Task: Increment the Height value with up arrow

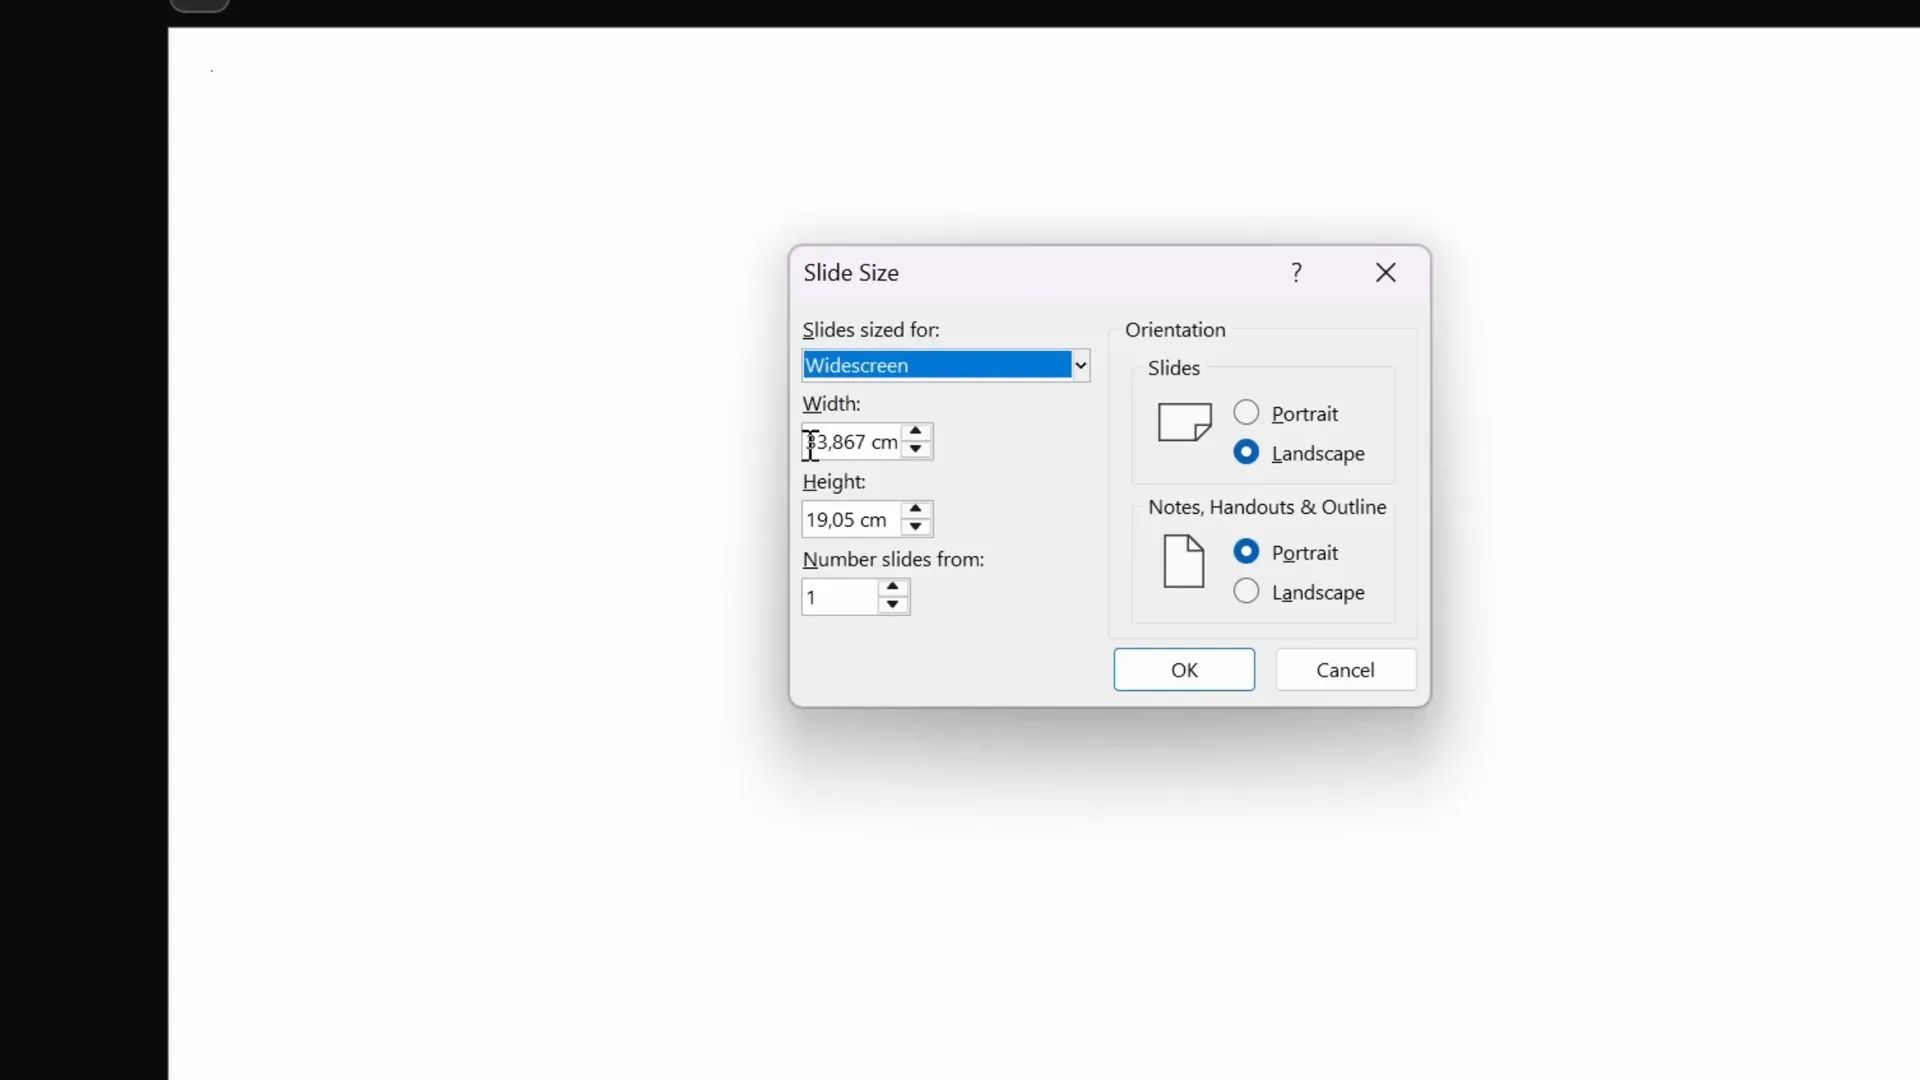Action: pos(916,510)
